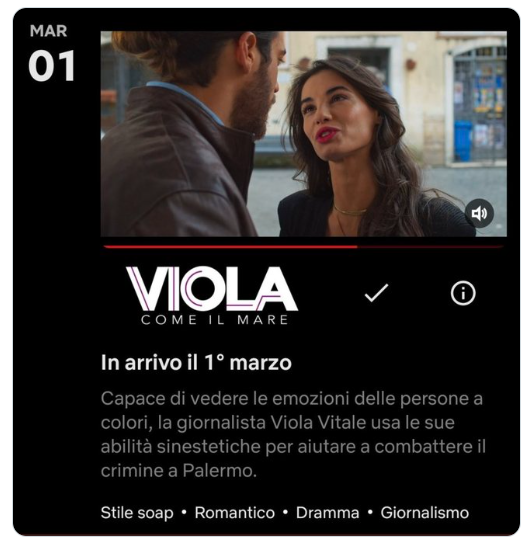Click the MAR 01 date label
This screenshot has height=542, width=532.
pos(51,53)
